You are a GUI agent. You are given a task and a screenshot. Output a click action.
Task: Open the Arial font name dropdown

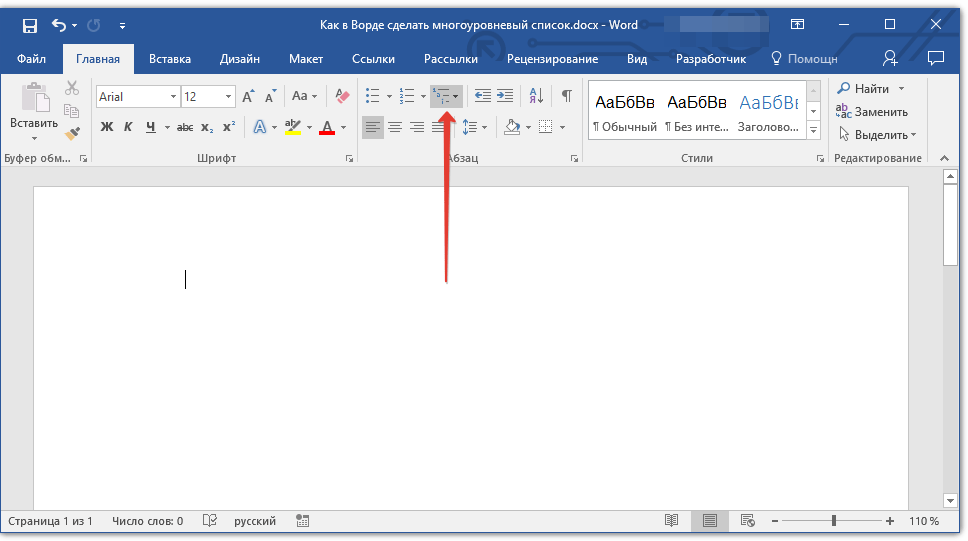pyautogui.click(x=173, y=97)
